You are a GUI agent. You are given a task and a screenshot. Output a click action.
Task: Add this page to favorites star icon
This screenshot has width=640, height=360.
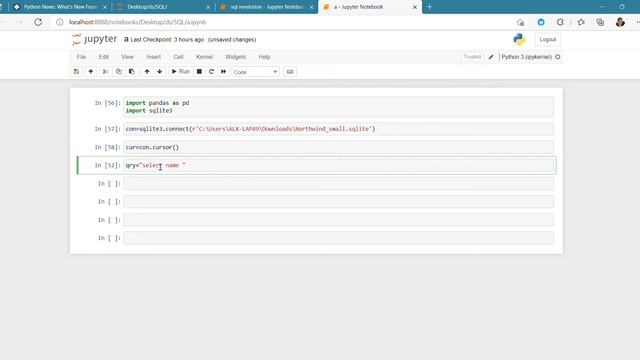click(x=520, y=22)
